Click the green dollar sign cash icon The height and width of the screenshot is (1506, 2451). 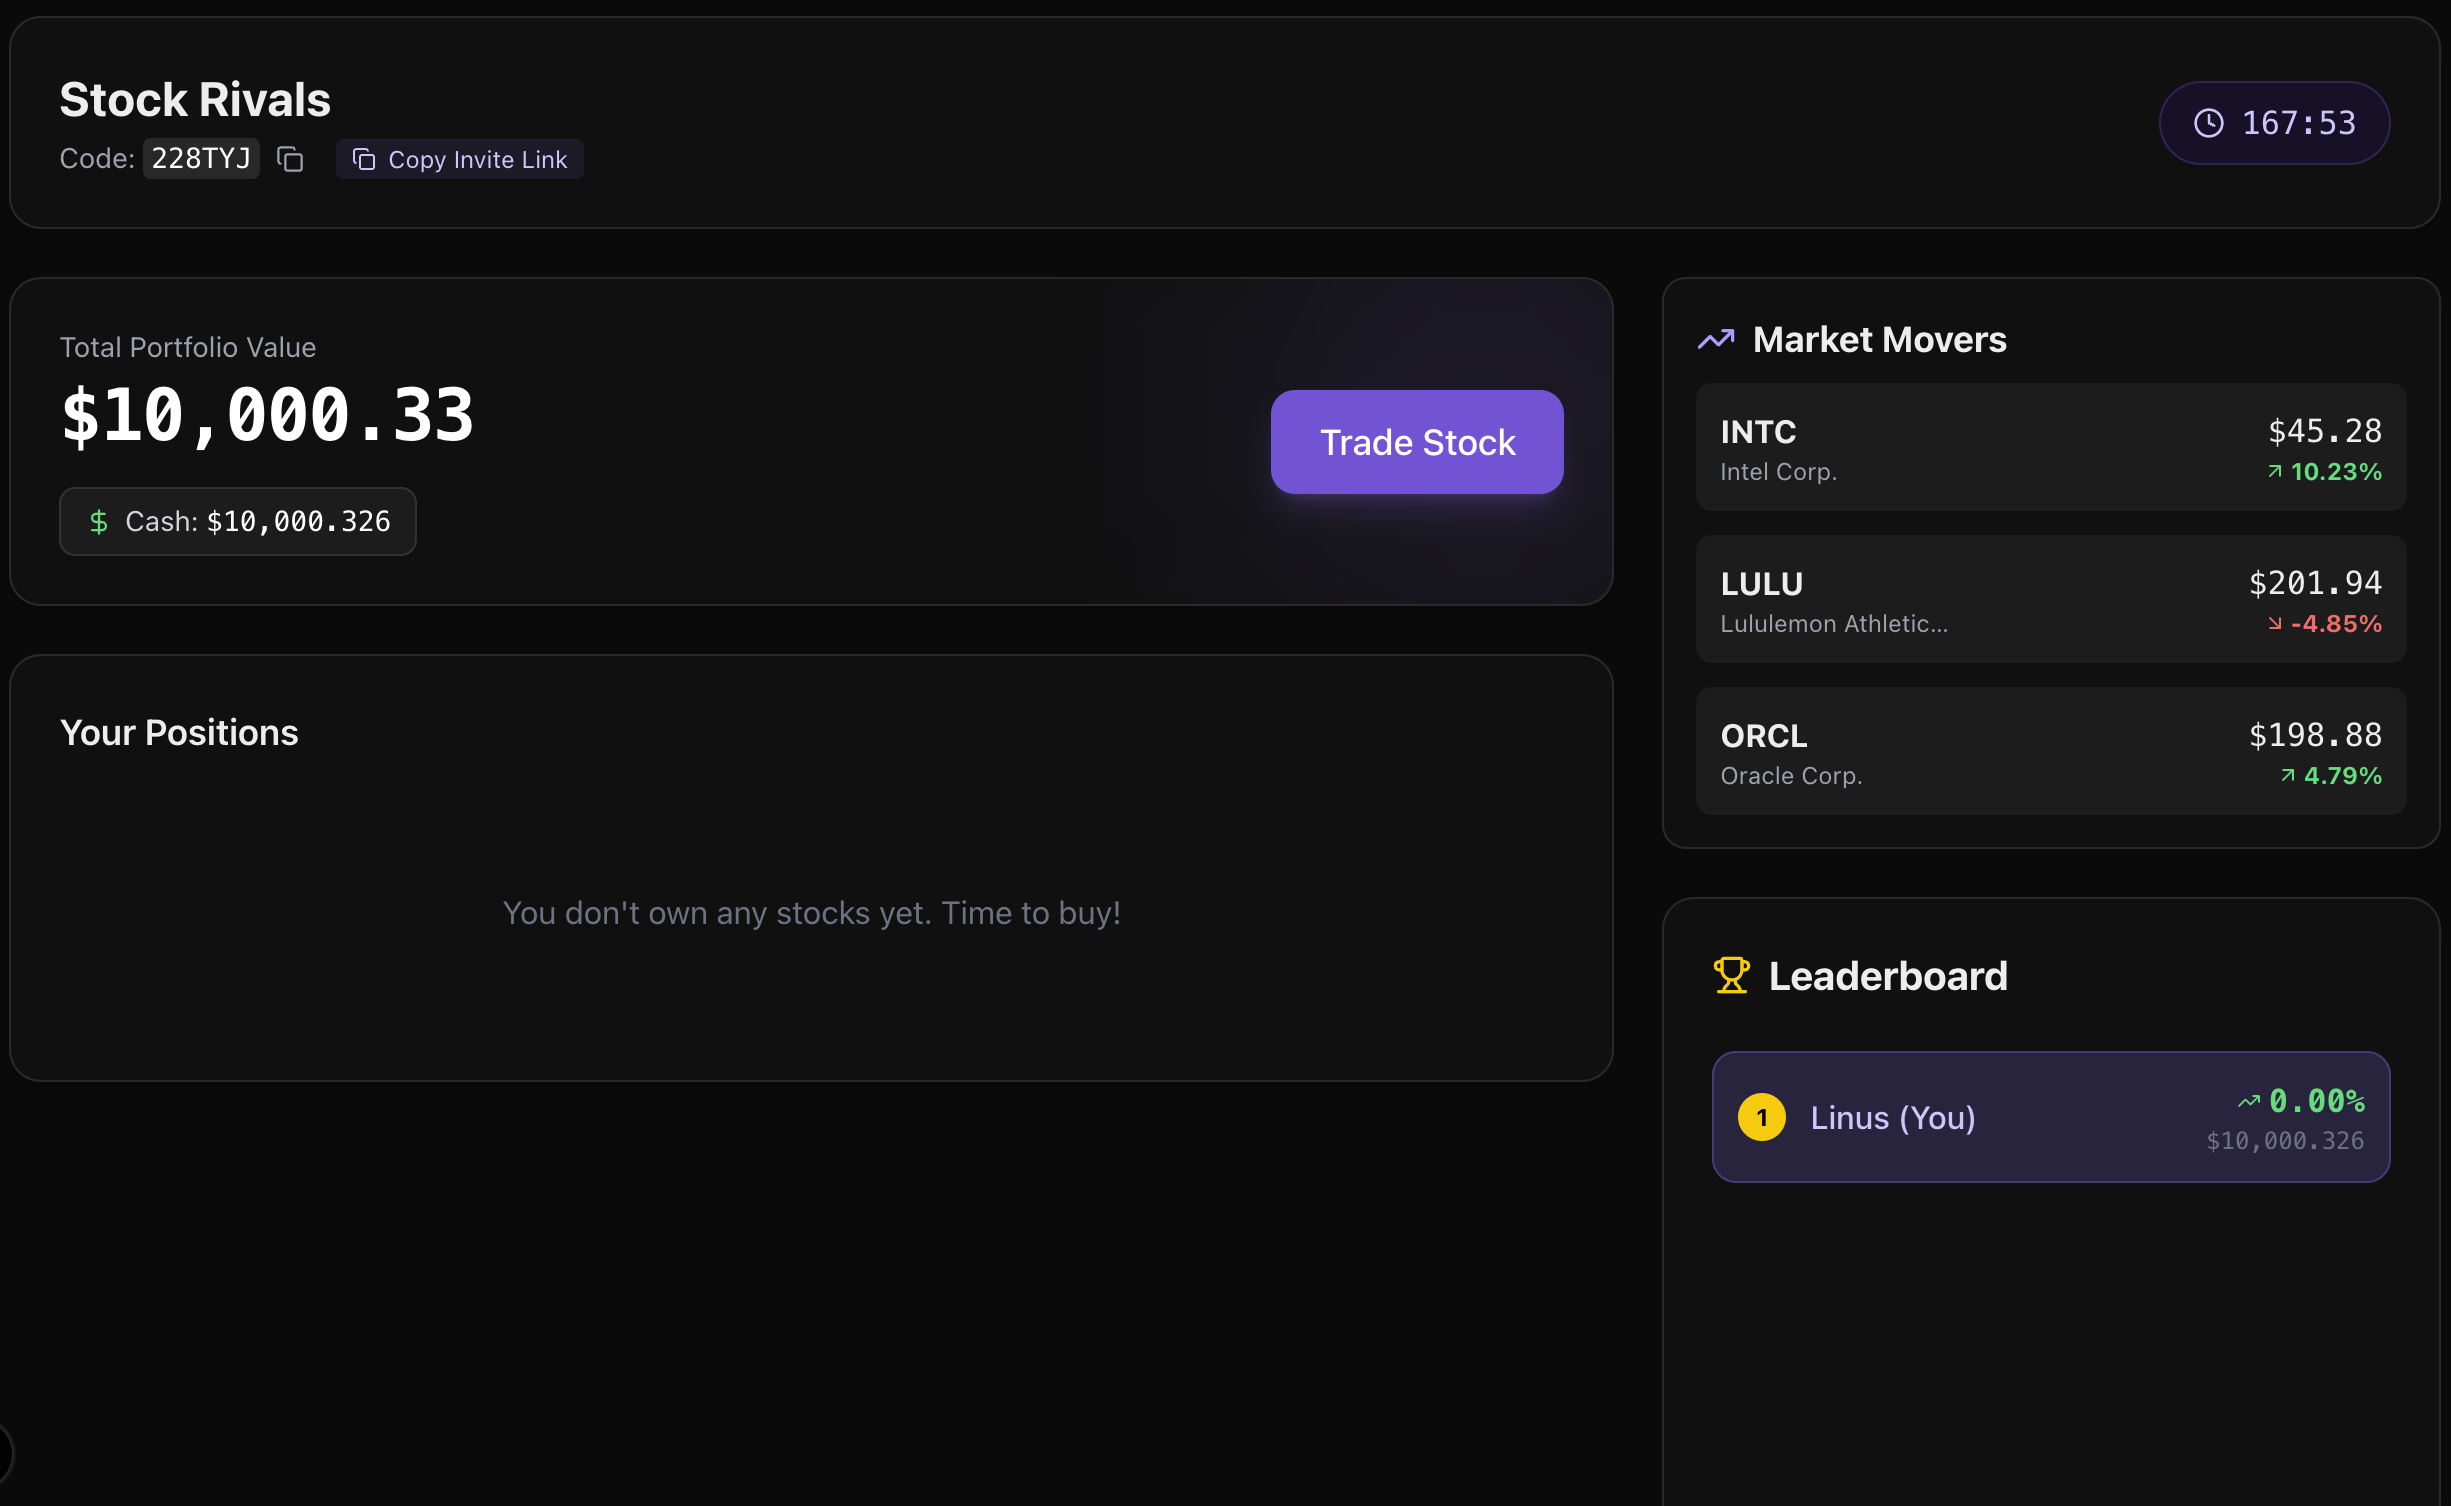coord(98,522)
